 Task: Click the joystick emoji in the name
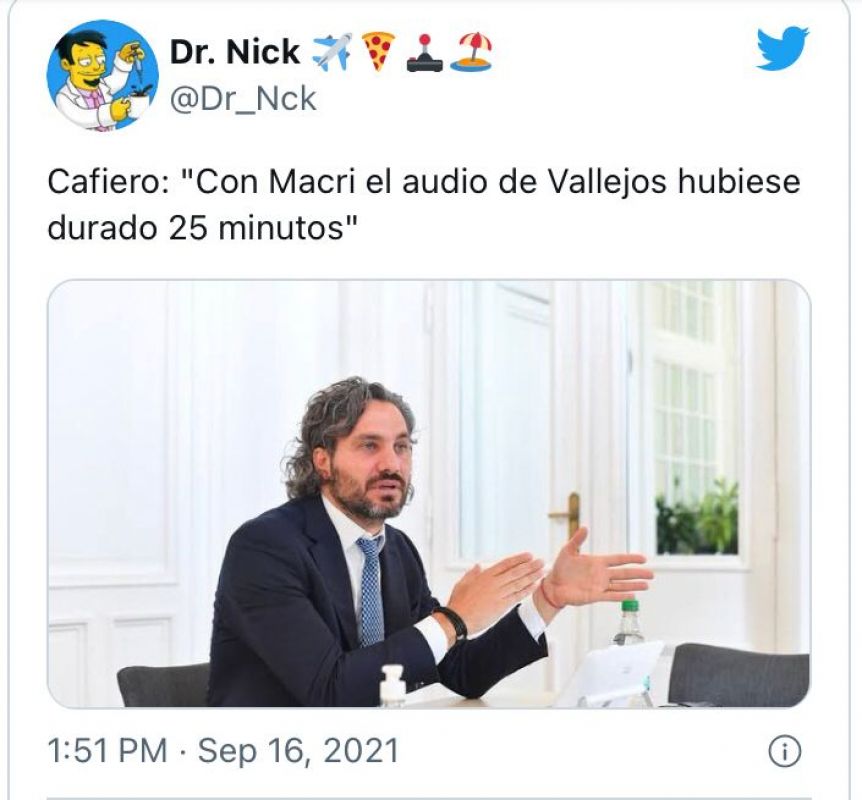tap(424, 53)
